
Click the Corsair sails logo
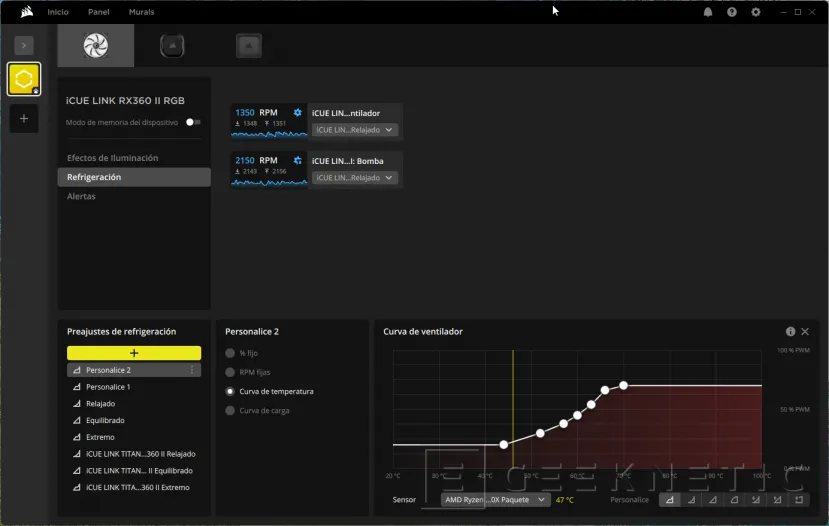(26, 12)
